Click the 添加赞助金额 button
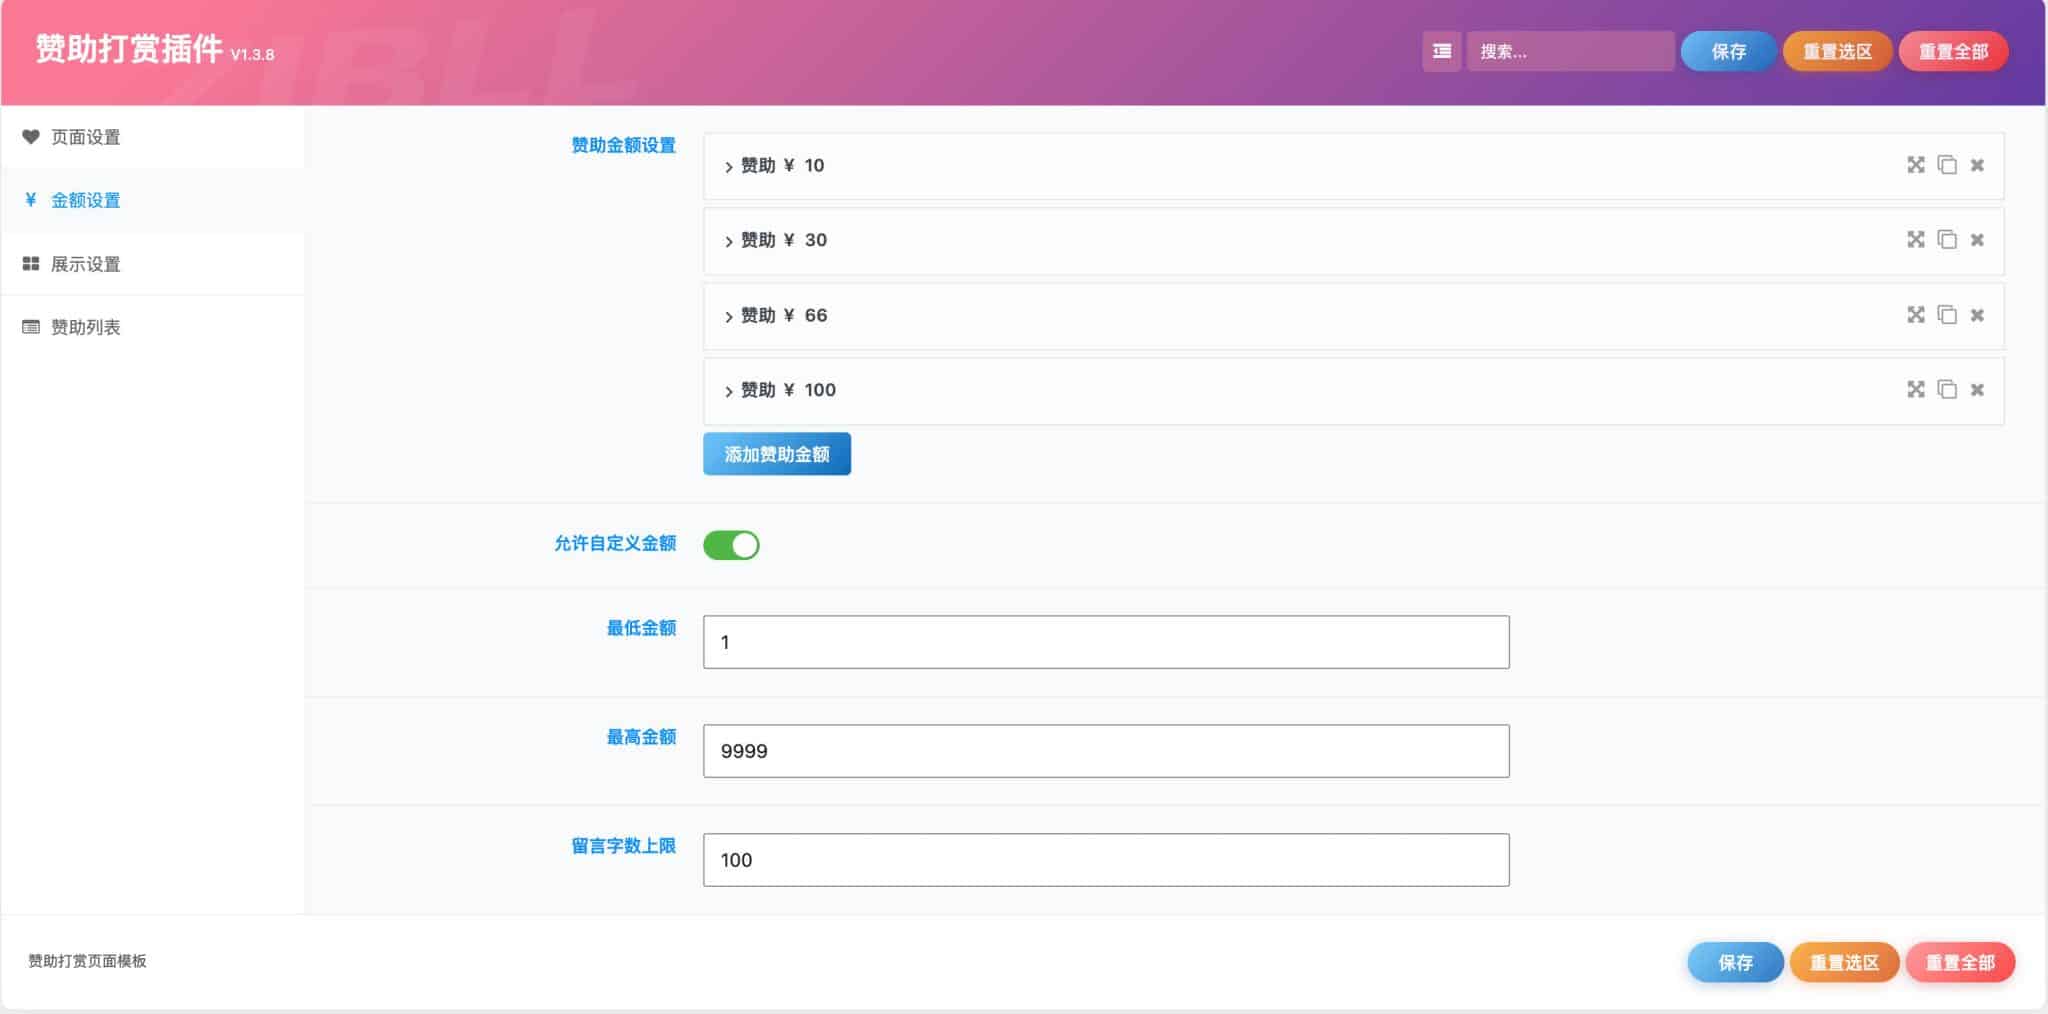2048x1014 pixels. point(777,454)
